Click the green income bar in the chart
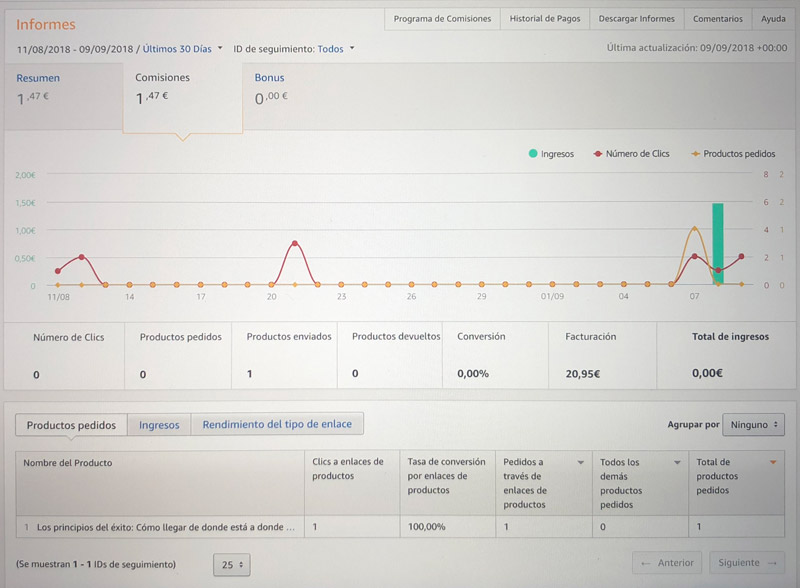This screenshot has width=800, height=588. pos(717,243)
